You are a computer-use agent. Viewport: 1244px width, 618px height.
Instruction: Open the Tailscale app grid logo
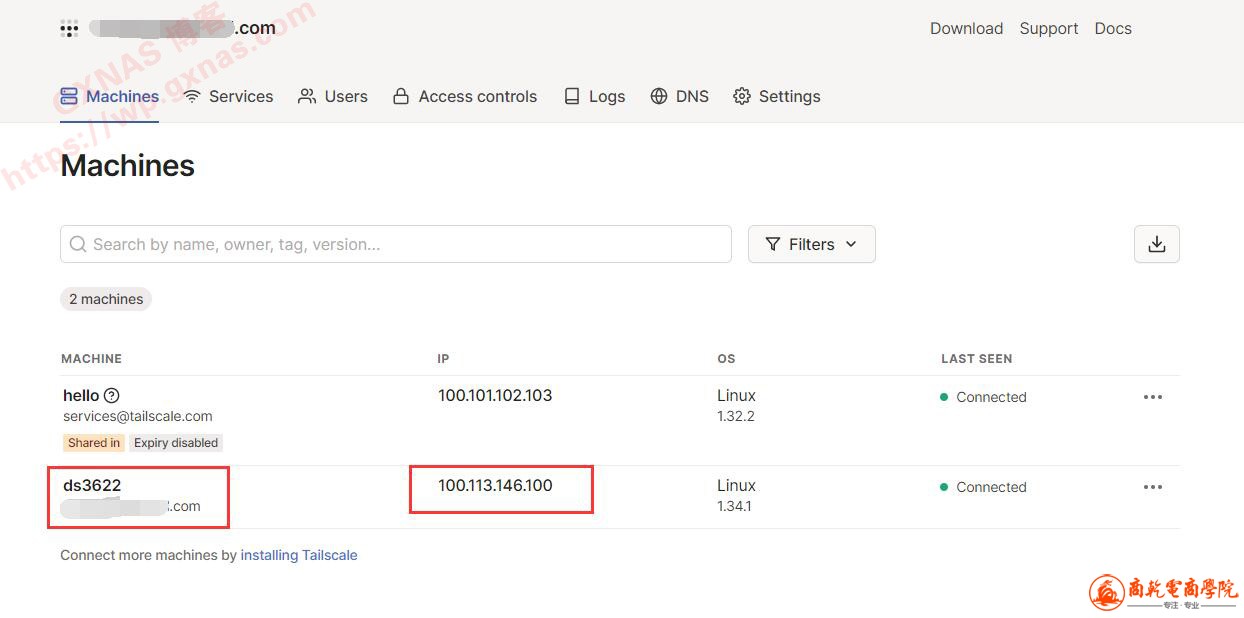69,28
